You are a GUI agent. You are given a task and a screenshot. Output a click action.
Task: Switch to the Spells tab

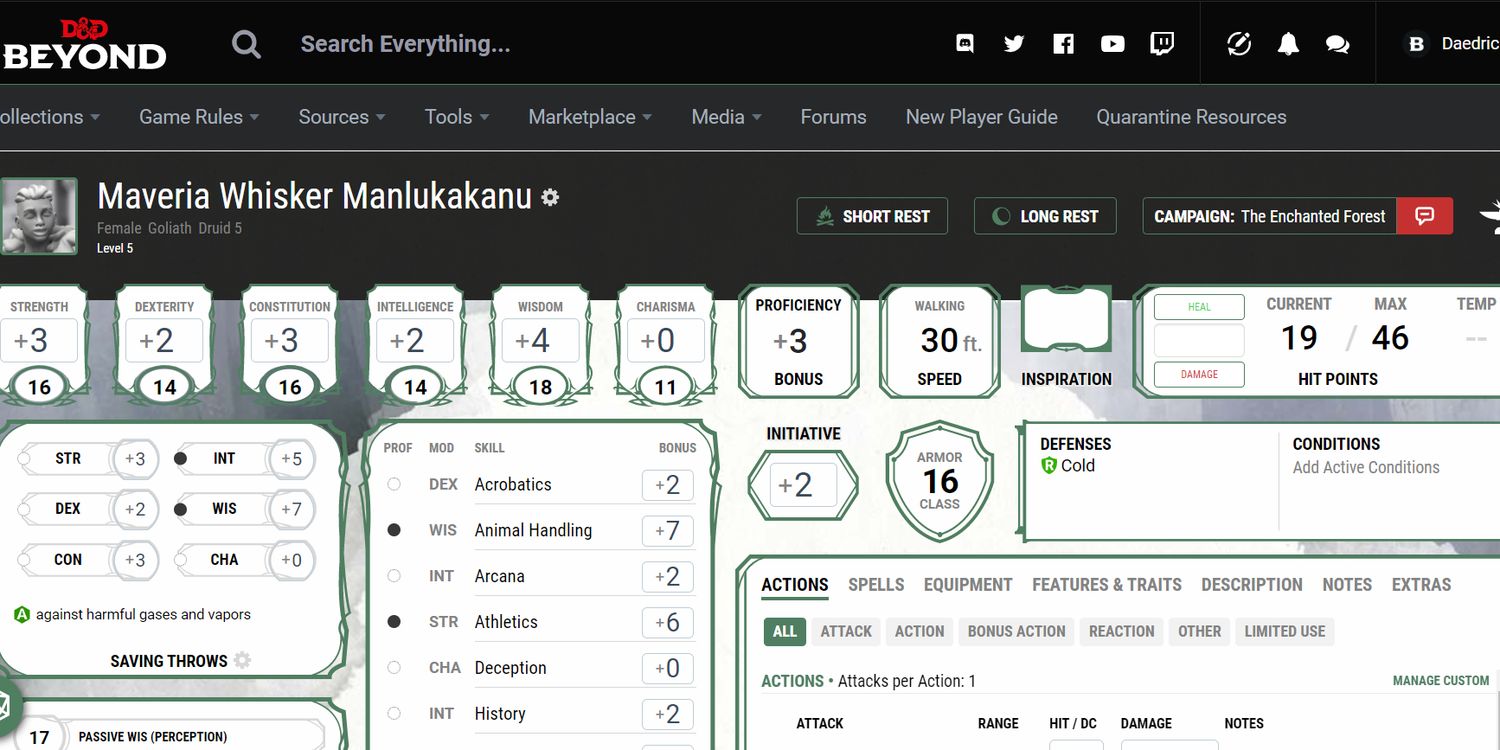[876, 585]
